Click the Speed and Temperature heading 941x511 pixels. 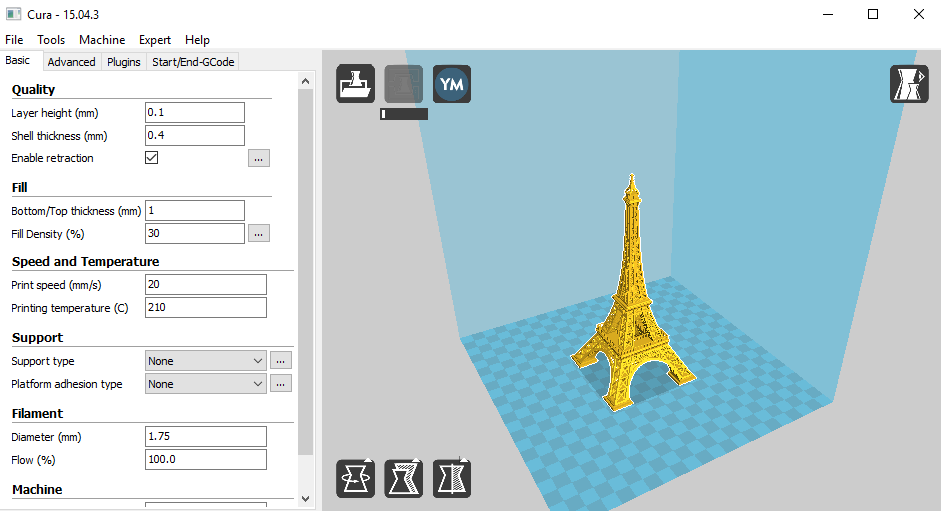tap(85, 261)
